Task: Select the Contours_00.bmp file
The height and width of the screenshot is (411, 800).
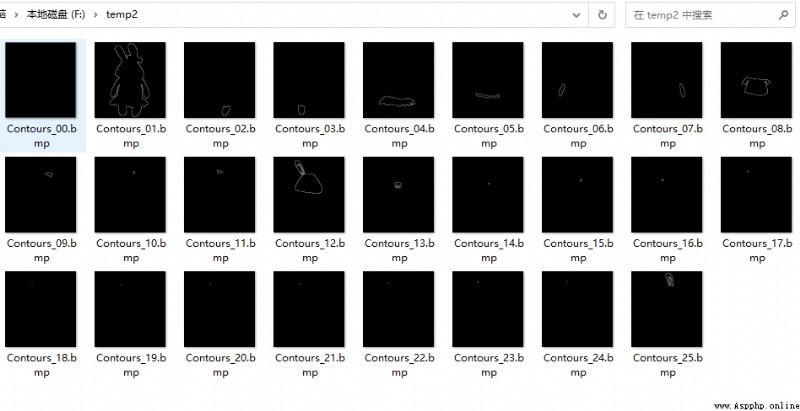Action: pyautogui.click(x=42, y=95)
